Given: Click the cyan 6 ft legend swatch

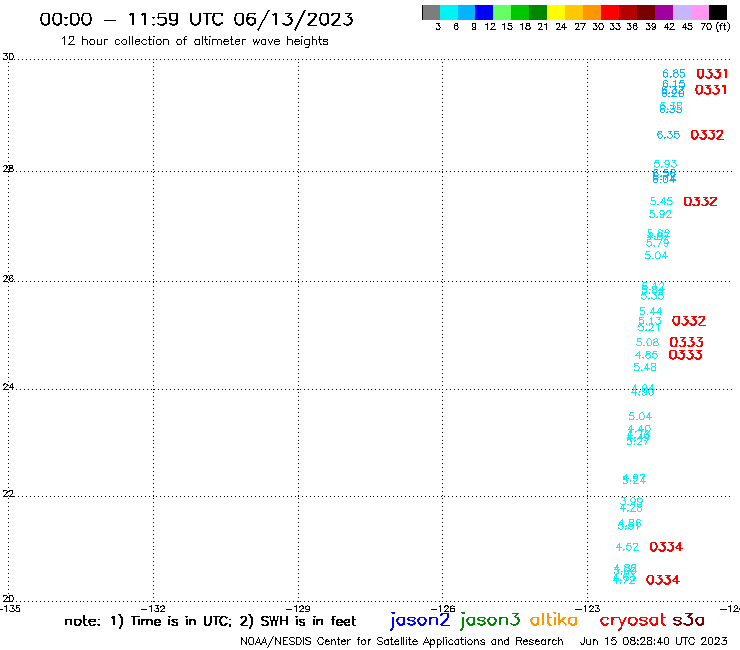Looking at the screenshot, I should [x=449, y=12].
